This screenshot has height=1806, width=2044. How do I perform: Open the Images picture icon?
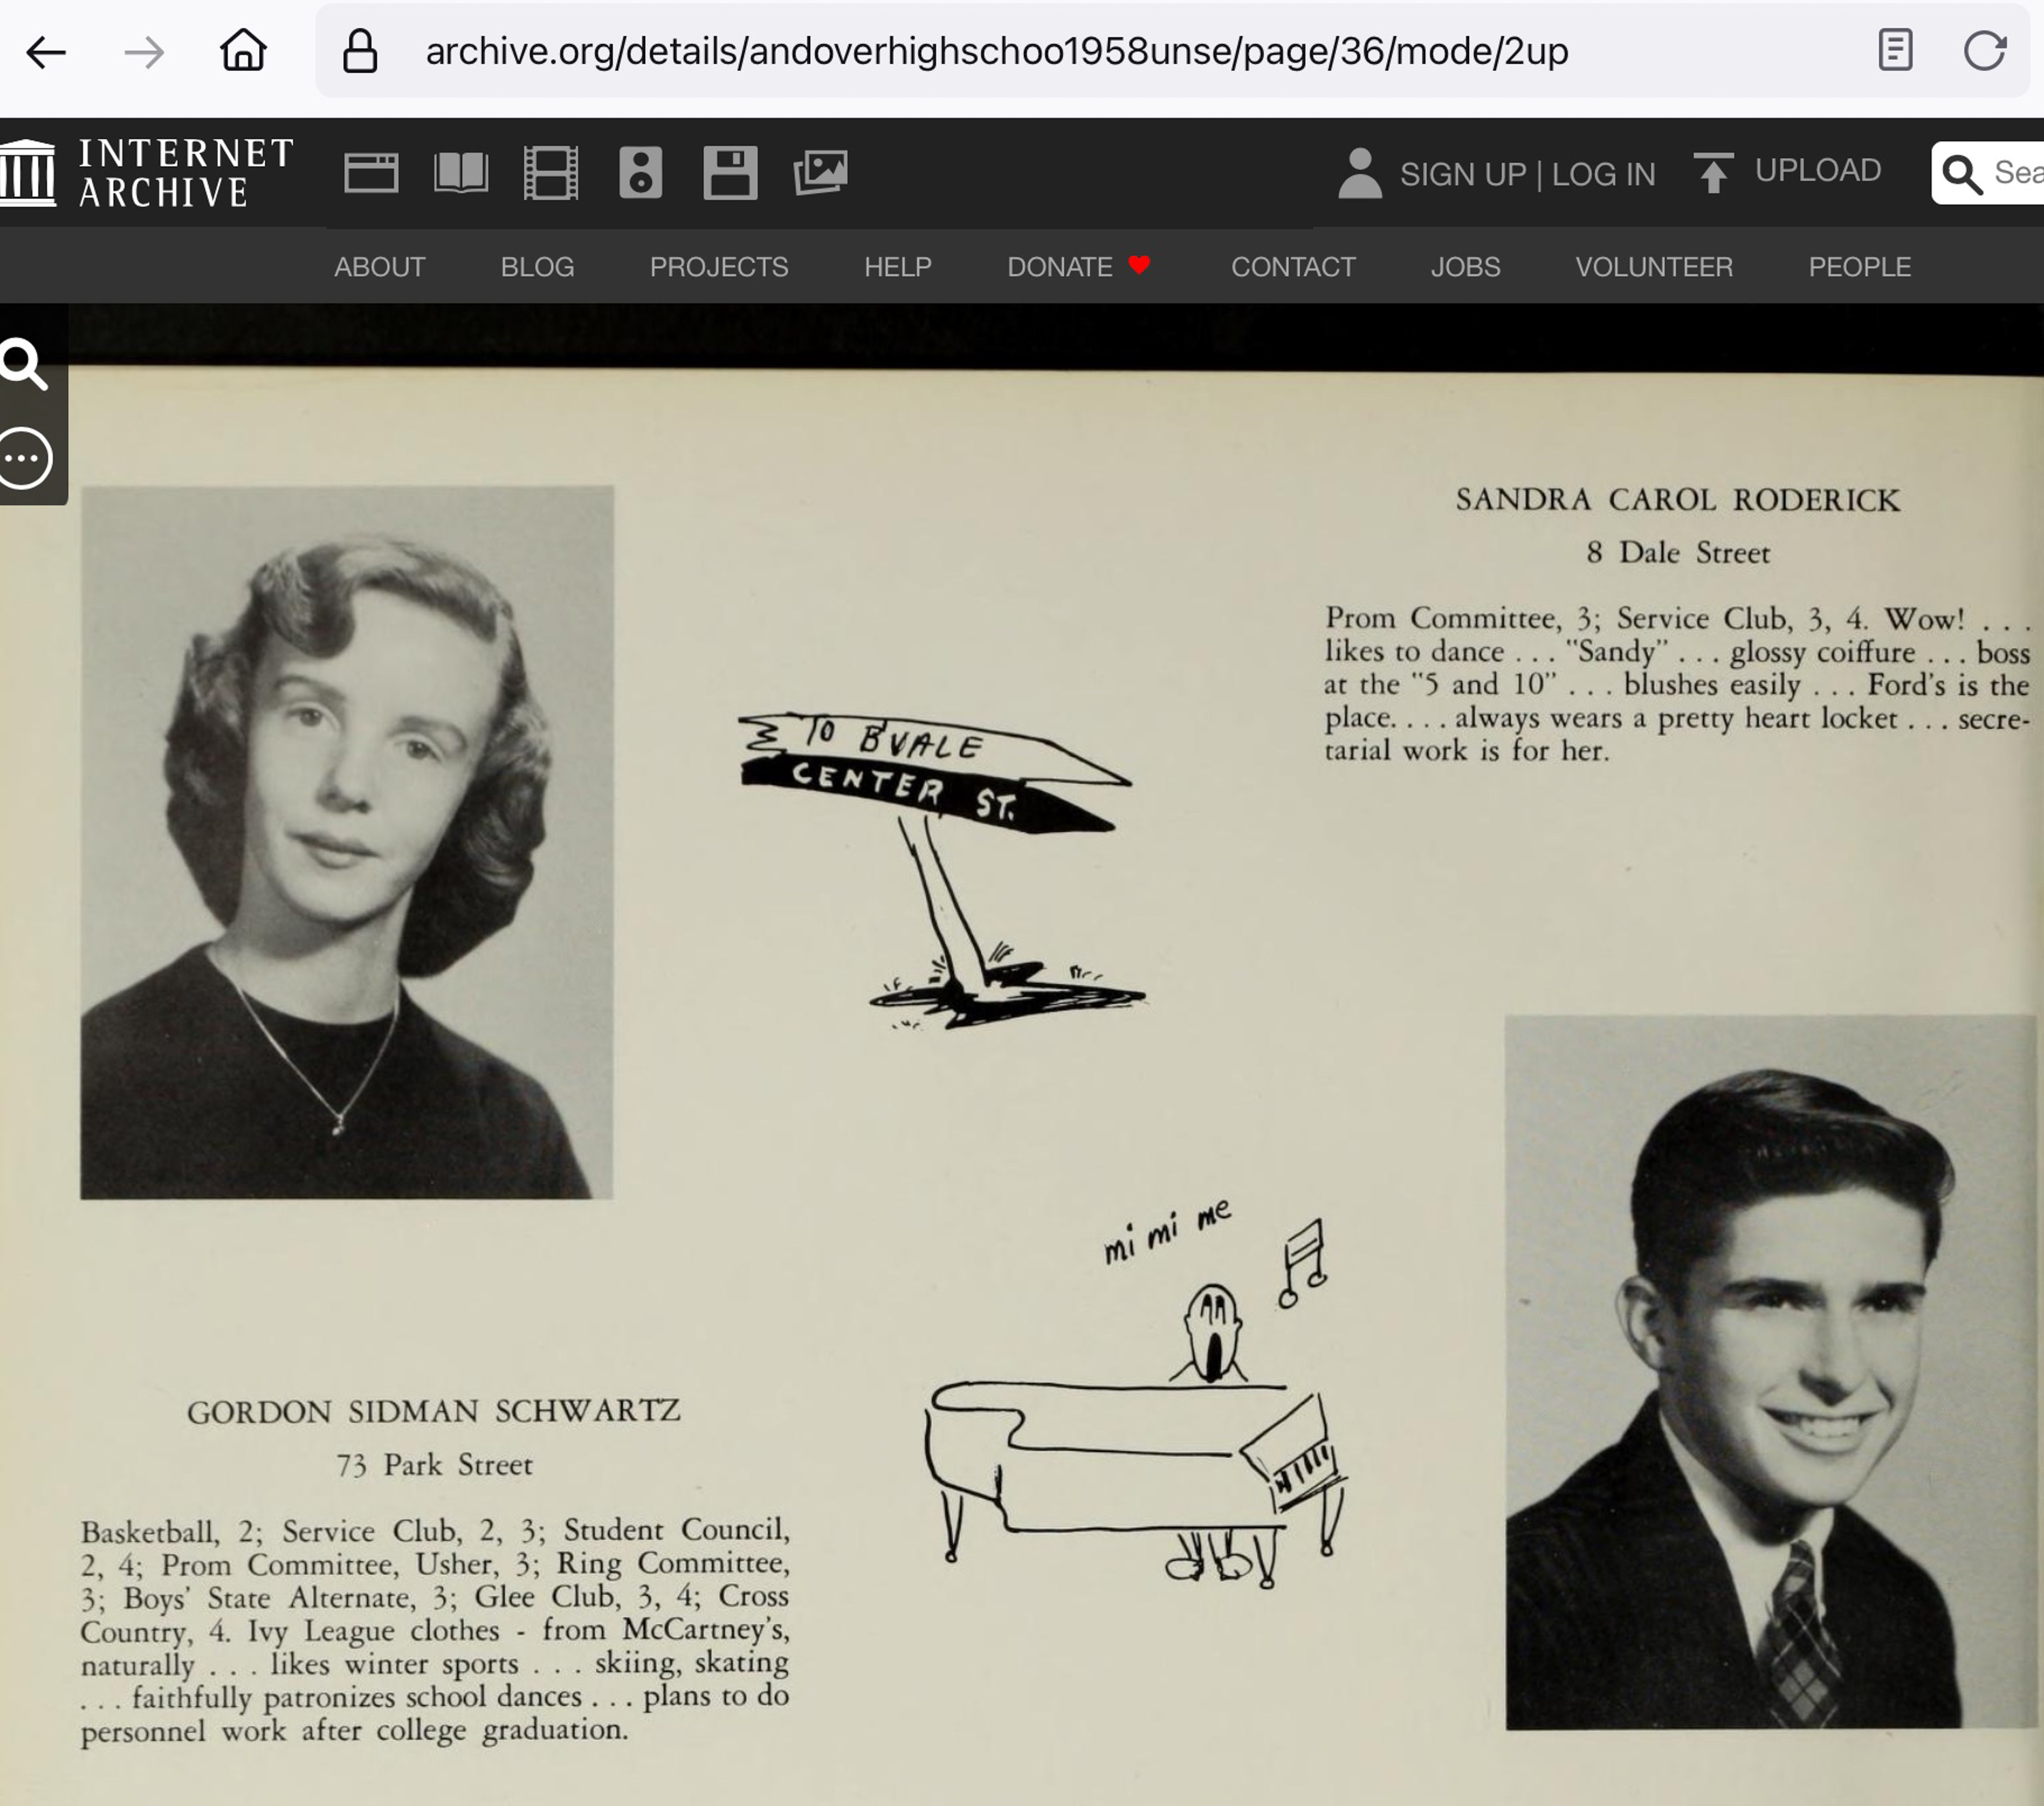[x=821, y=173]
